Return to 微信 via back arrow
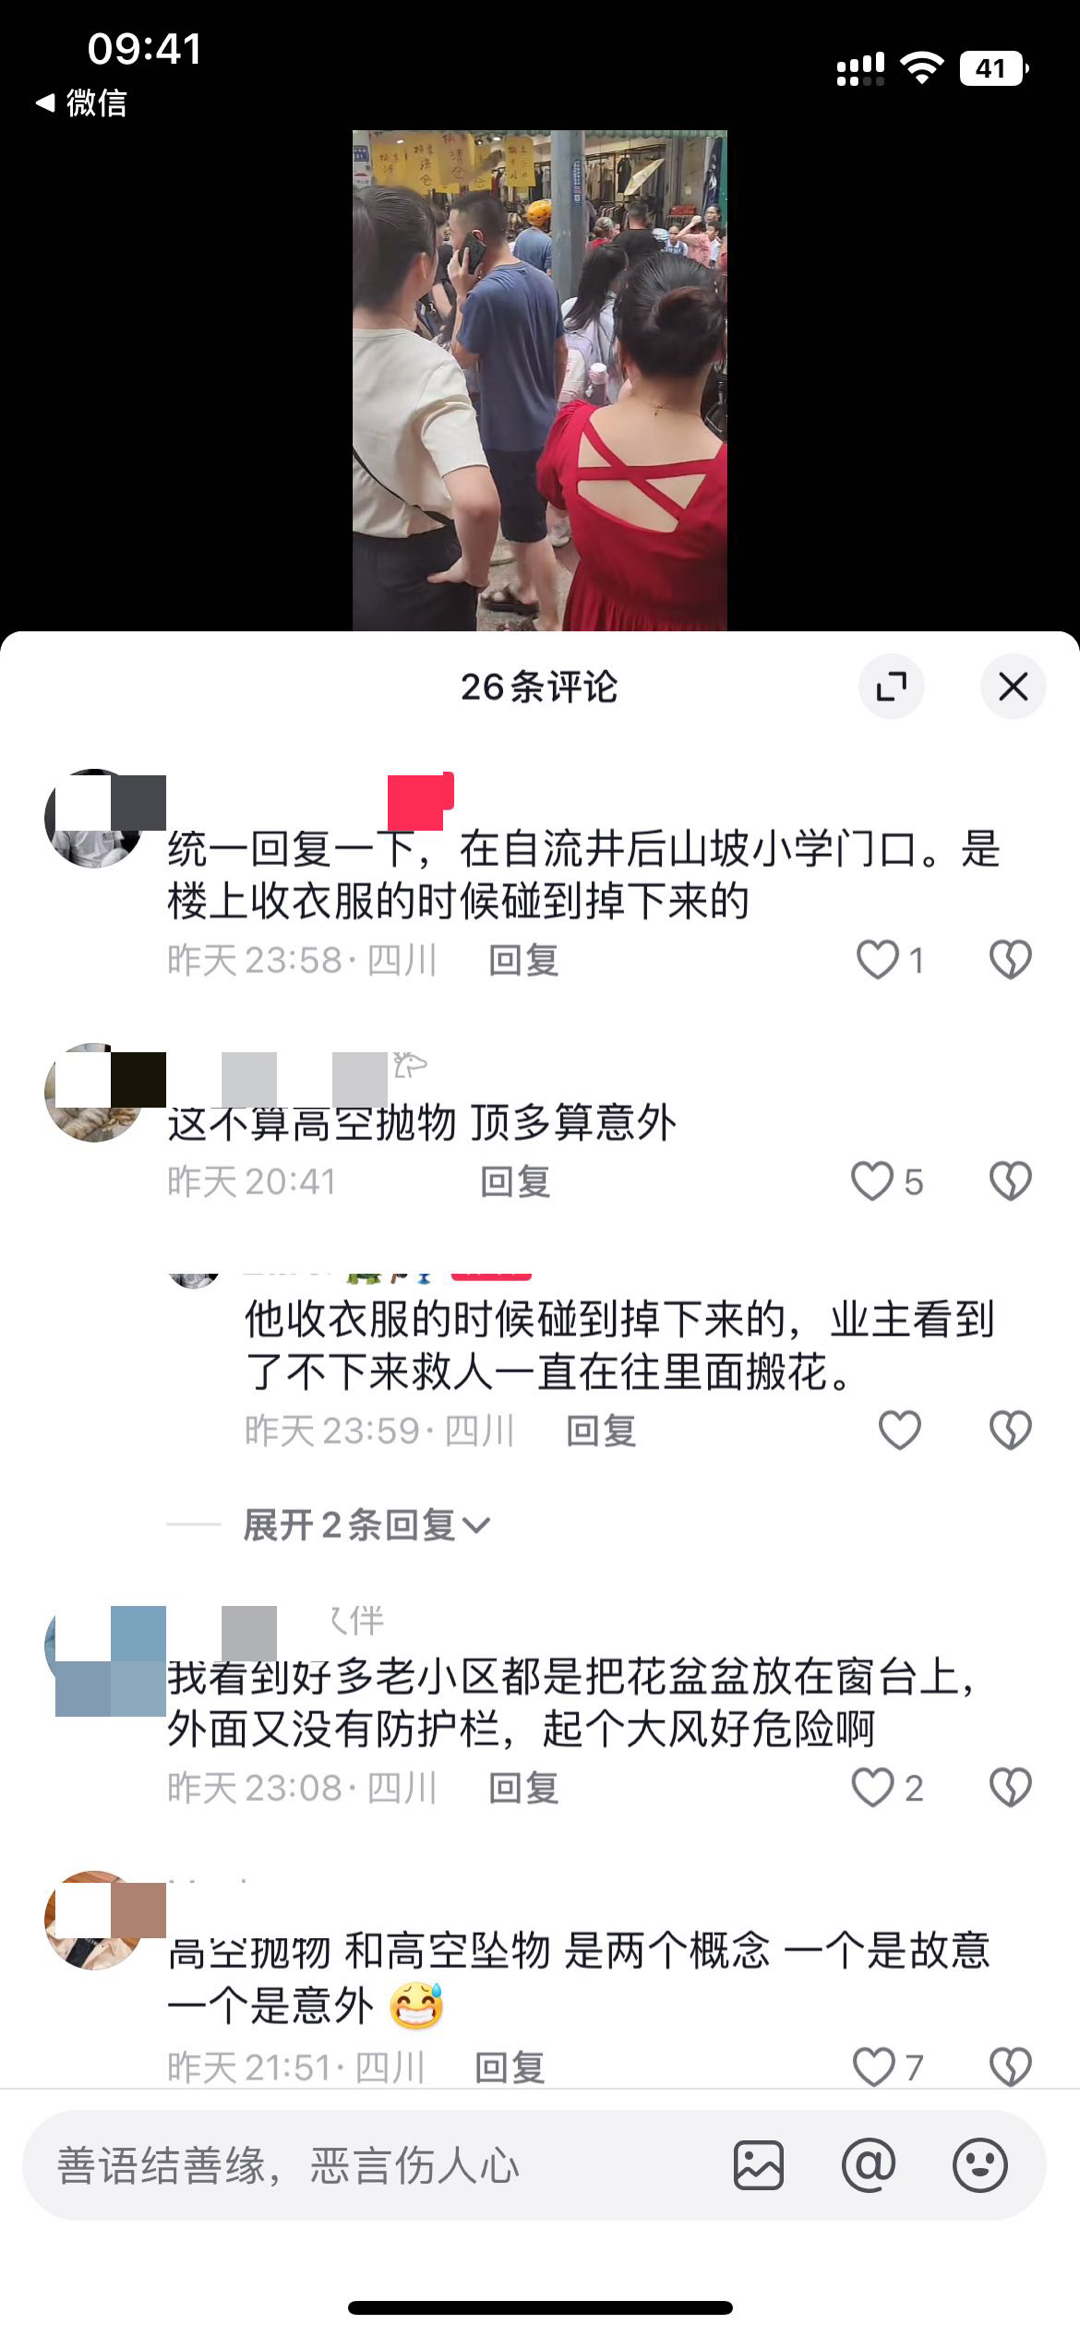This screenshot has width=1080, height=2337. pos(80,102)
